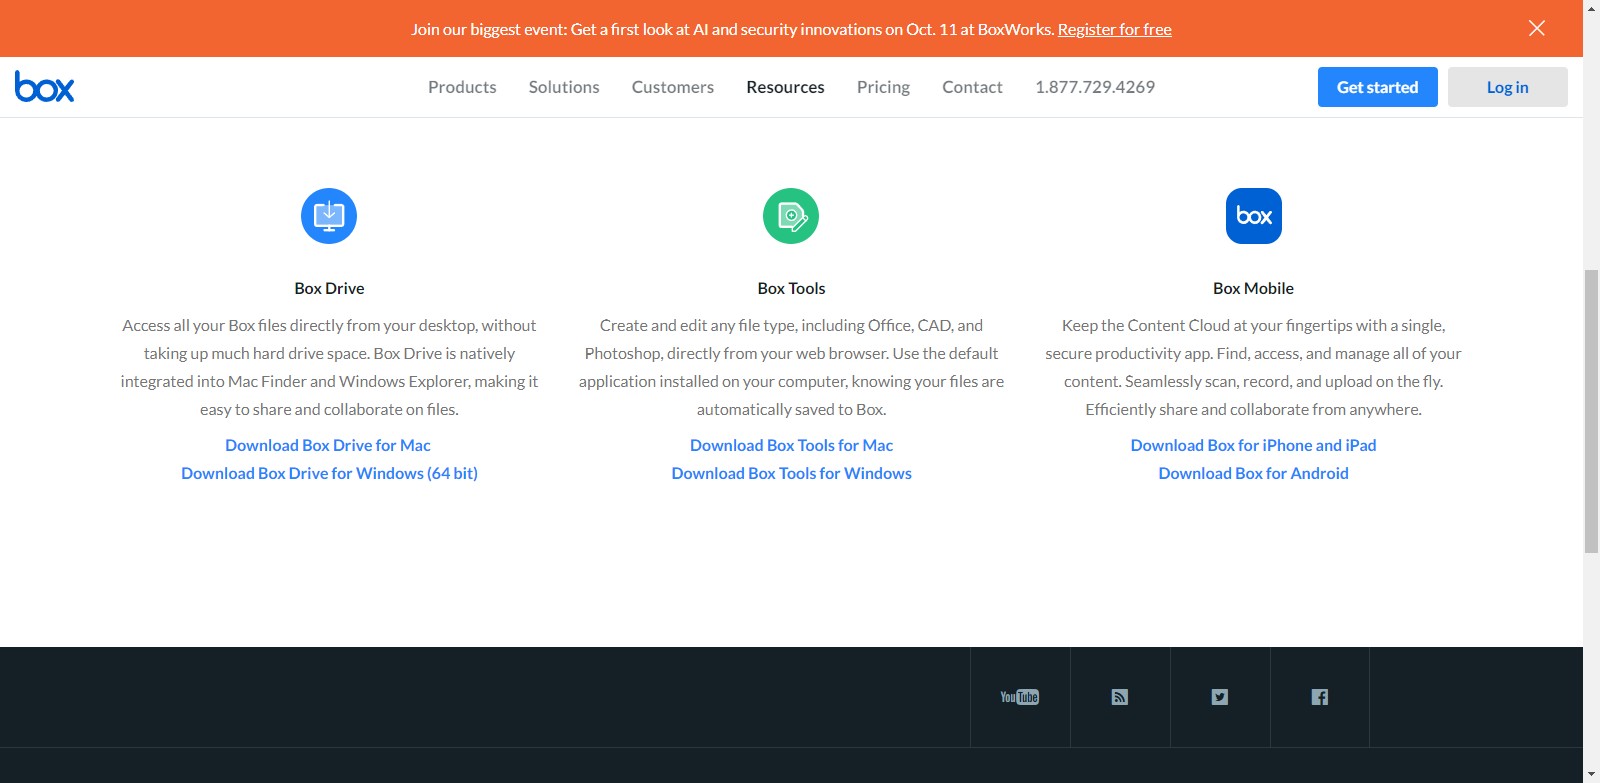The image size is (1600, 783).
Task: Download Box for Android
Action: [1253, 473]
